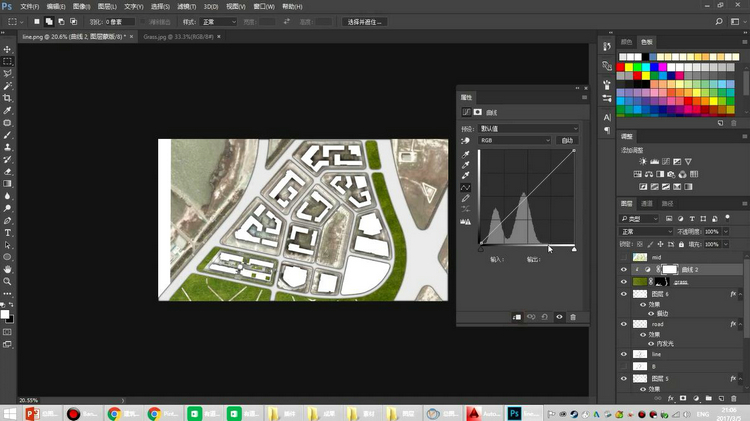Select the Polygonal Lasso tool
The width and height of the screenshot is (750, 421).
tap(7, 74)
